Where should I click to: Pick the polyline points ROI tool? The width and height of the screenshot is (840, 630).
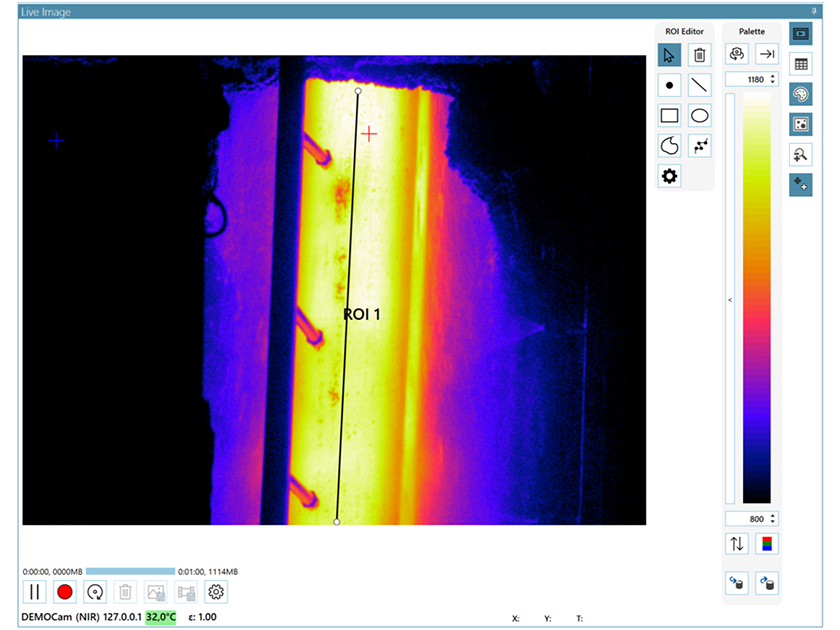(x=700, y=146)
